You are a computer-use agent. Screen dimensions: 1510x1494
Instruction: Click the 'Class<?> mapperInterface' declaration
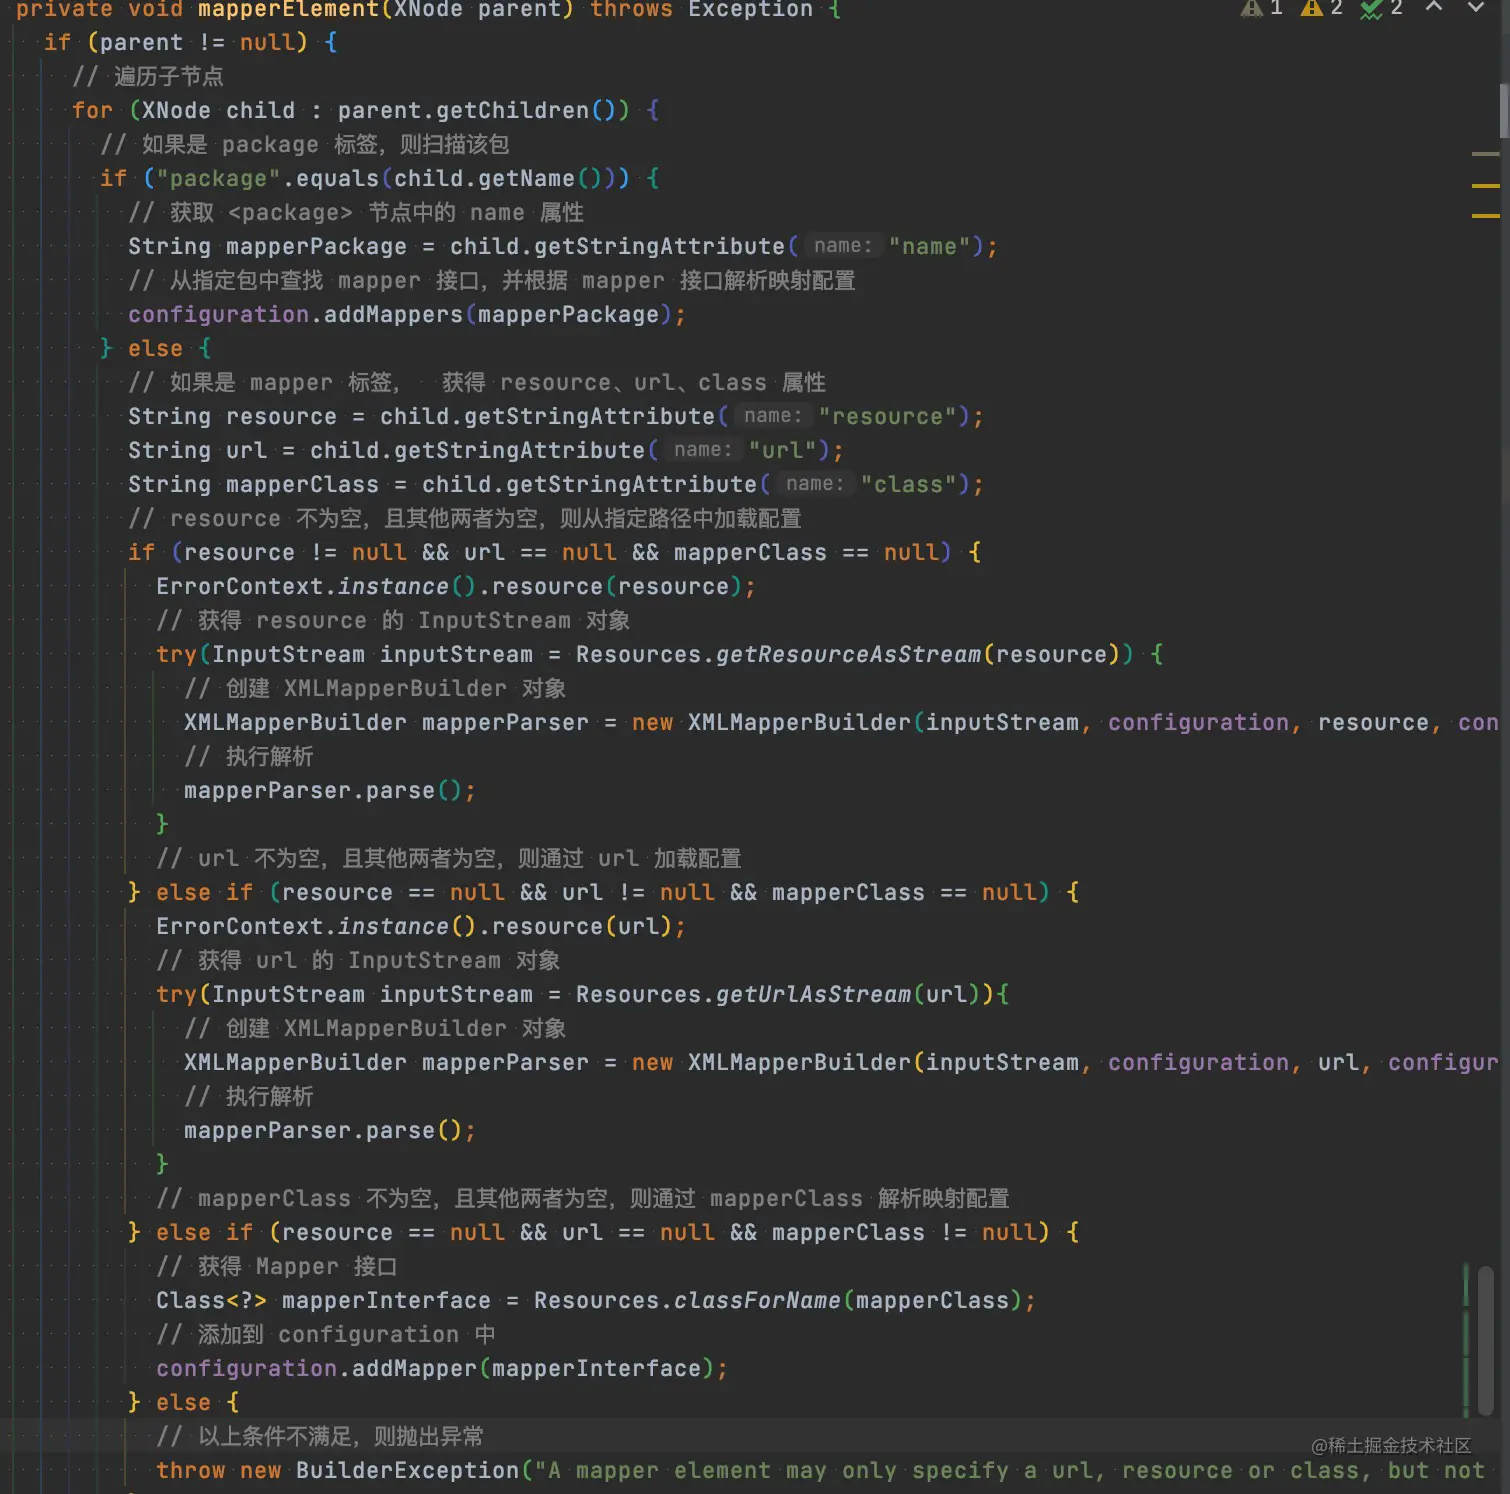pos(323,1300)
